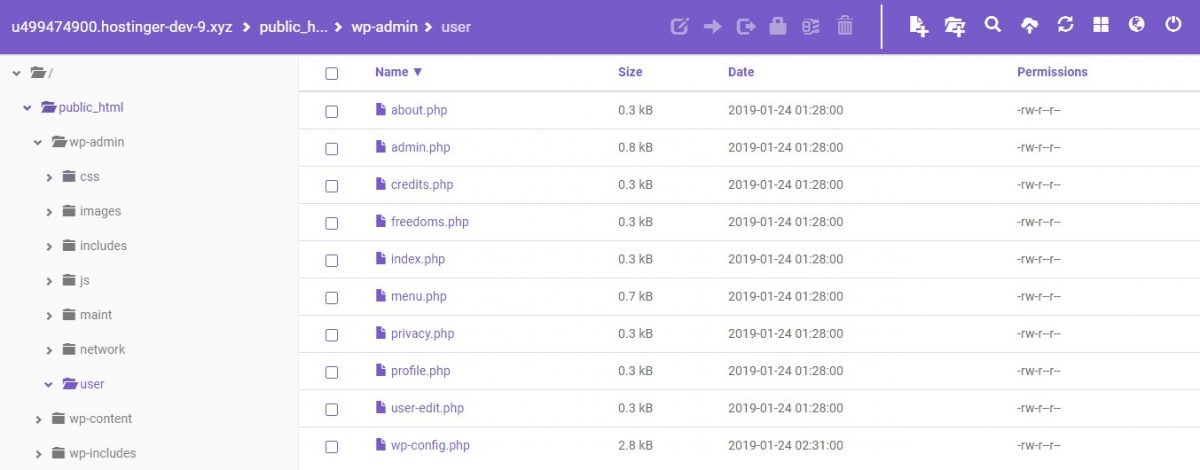This screenshot has width=1200, height=470.
Task: Check the box for admin.php
Action: [x=332, y=148]
